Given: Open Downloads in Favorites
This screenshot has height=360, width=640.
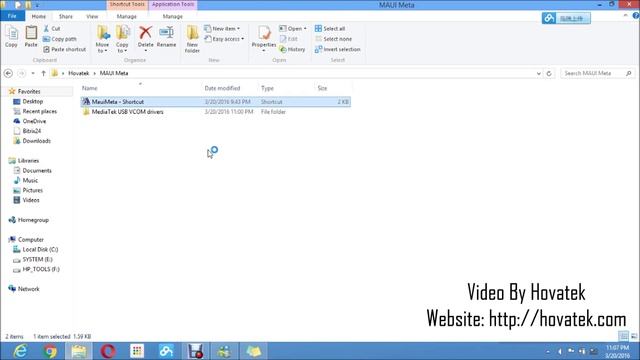Looking at the screenshot, I should point(37,141).
